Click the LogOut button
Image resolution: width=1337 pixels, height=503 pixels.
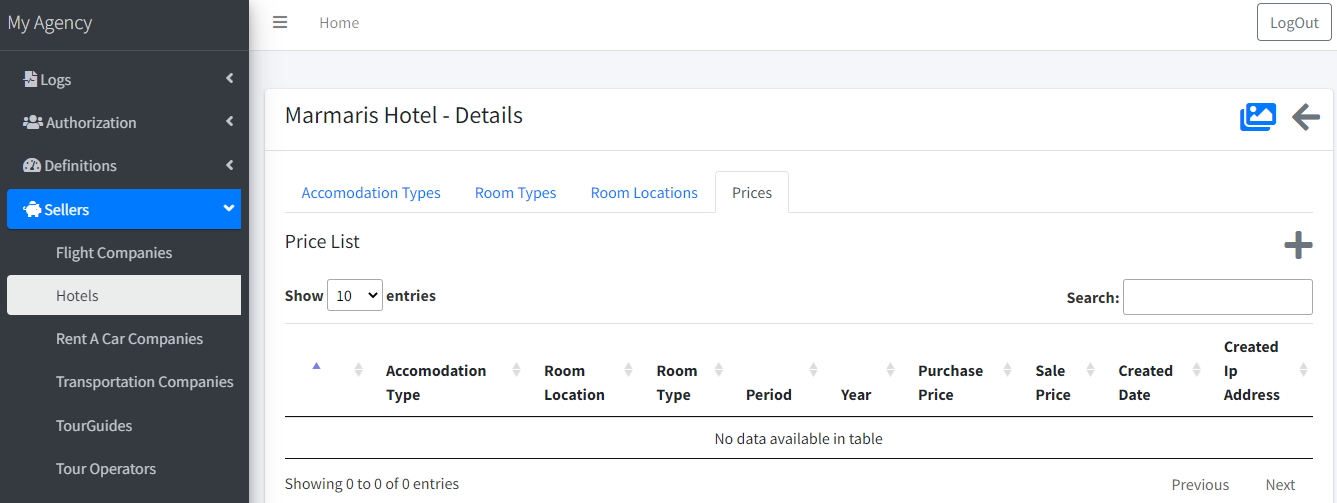point(1294,22)
